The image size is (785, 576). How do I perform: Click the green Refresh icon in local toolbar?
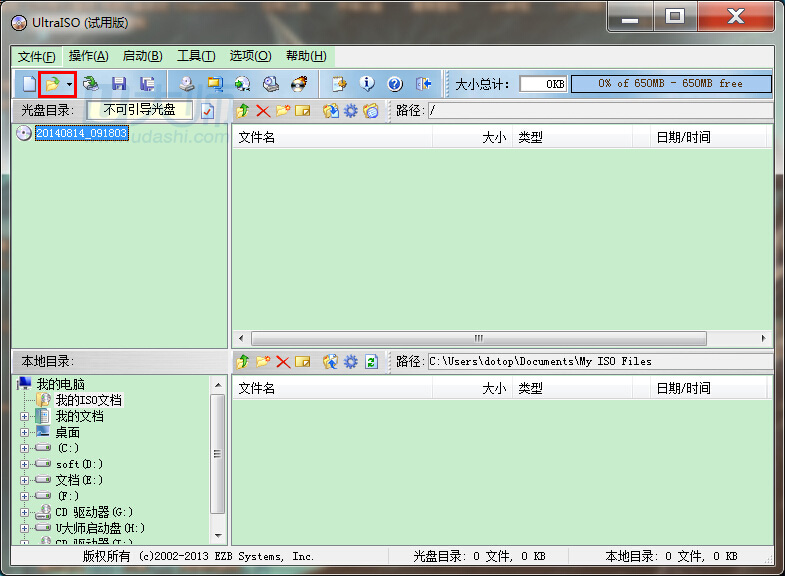tap(371, 361)
